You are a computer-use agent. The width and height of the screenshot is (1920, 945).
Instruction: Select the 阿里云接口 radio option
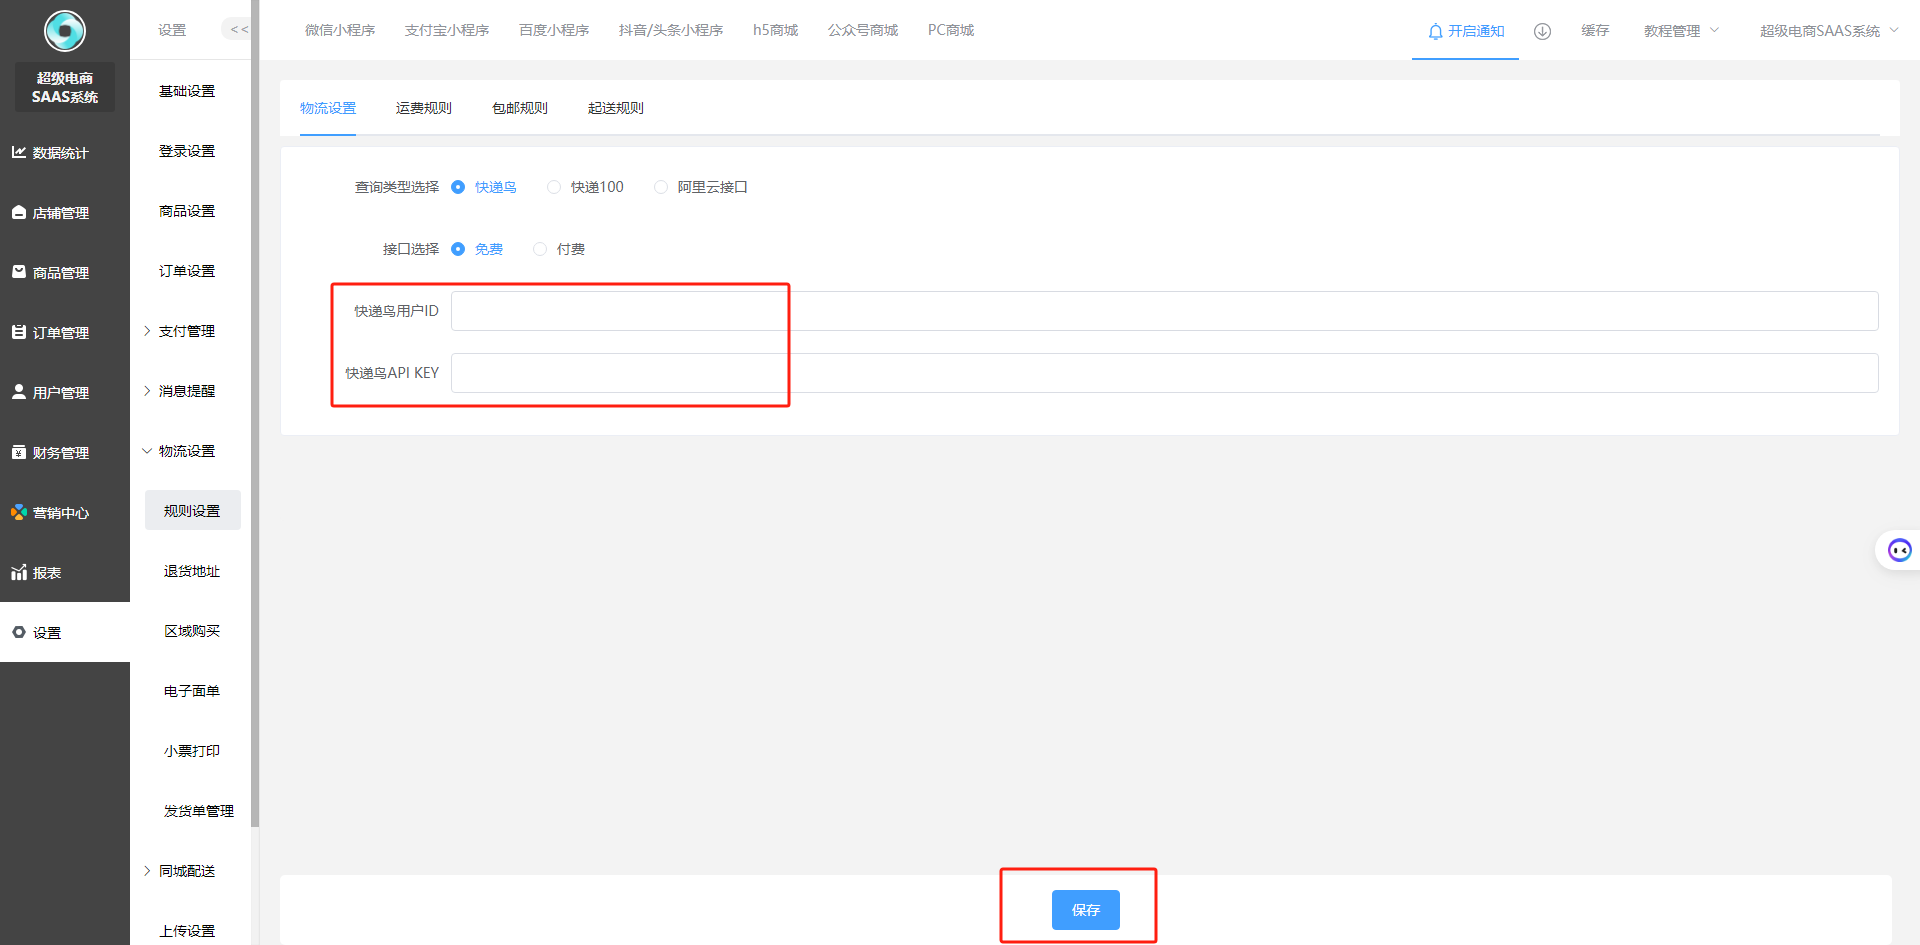[661, 187]
